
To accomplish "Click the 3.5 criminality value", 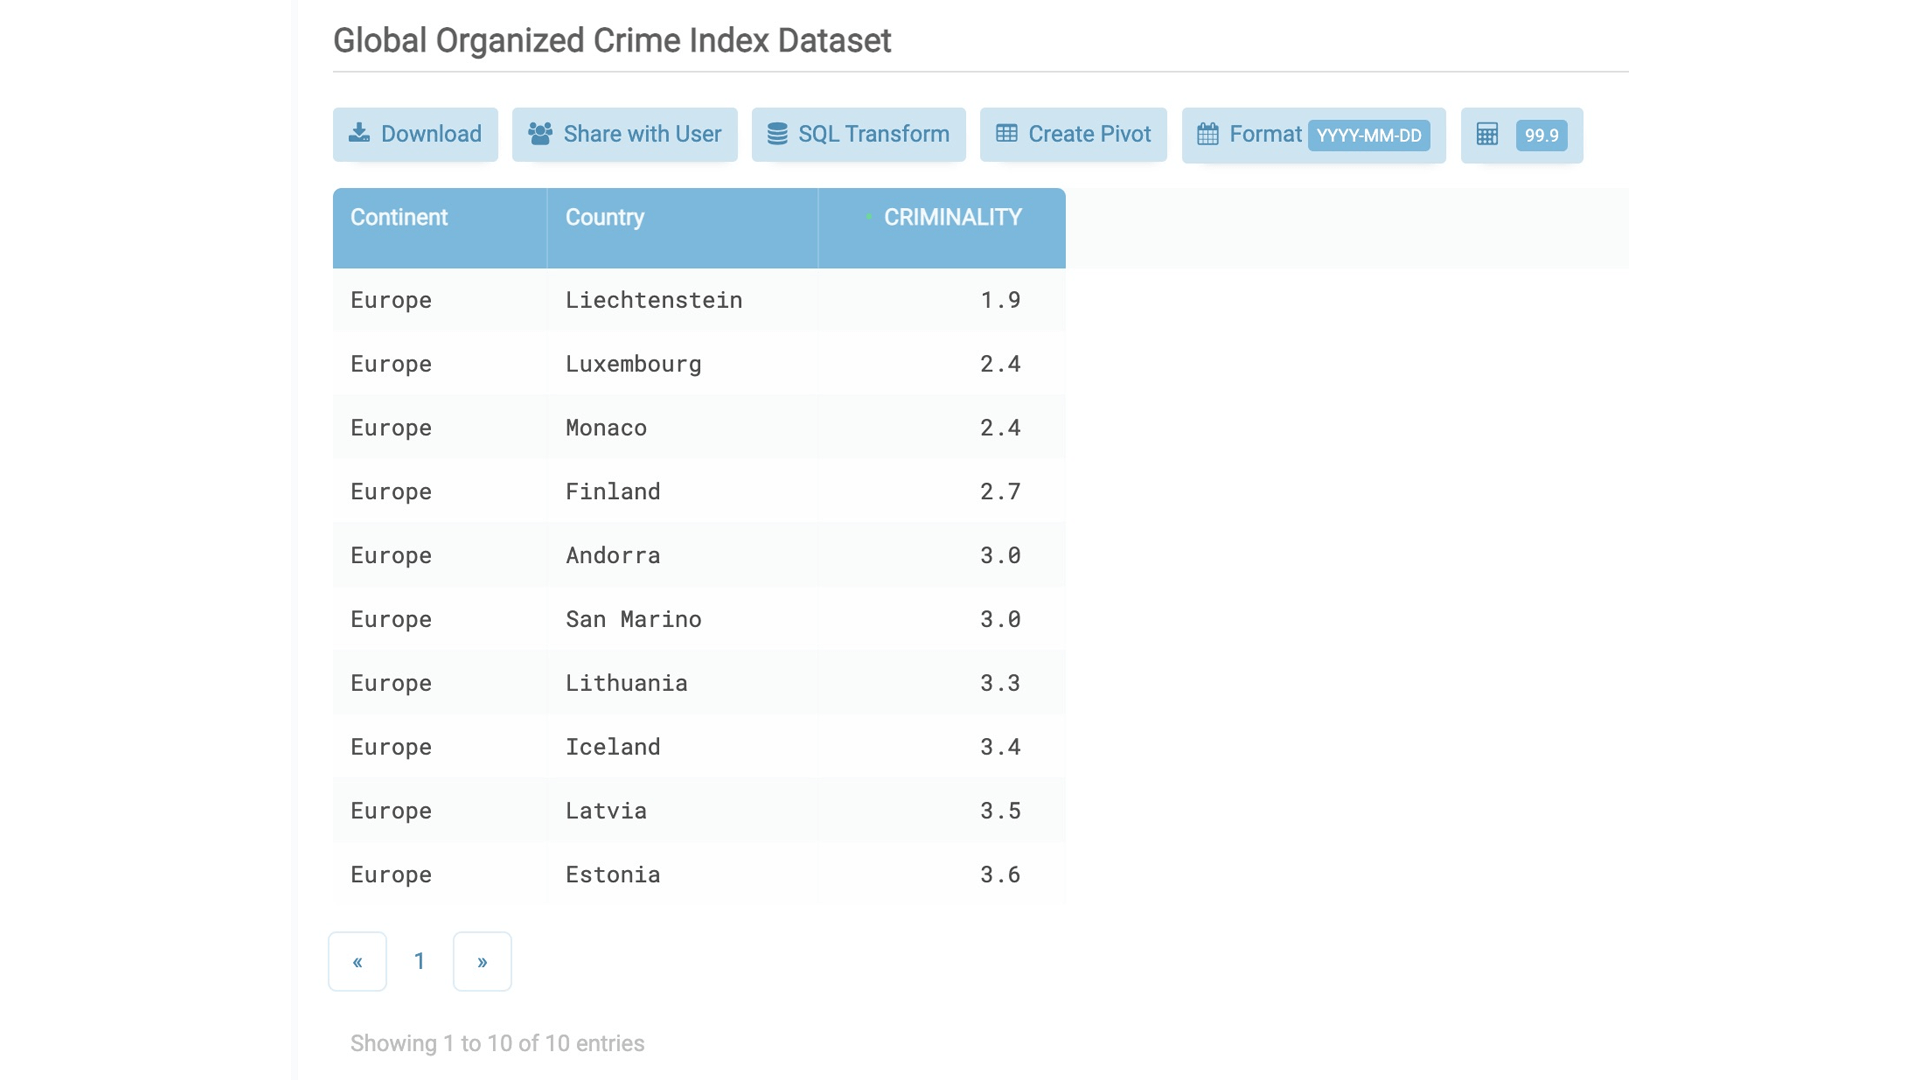I will 1000,811.
